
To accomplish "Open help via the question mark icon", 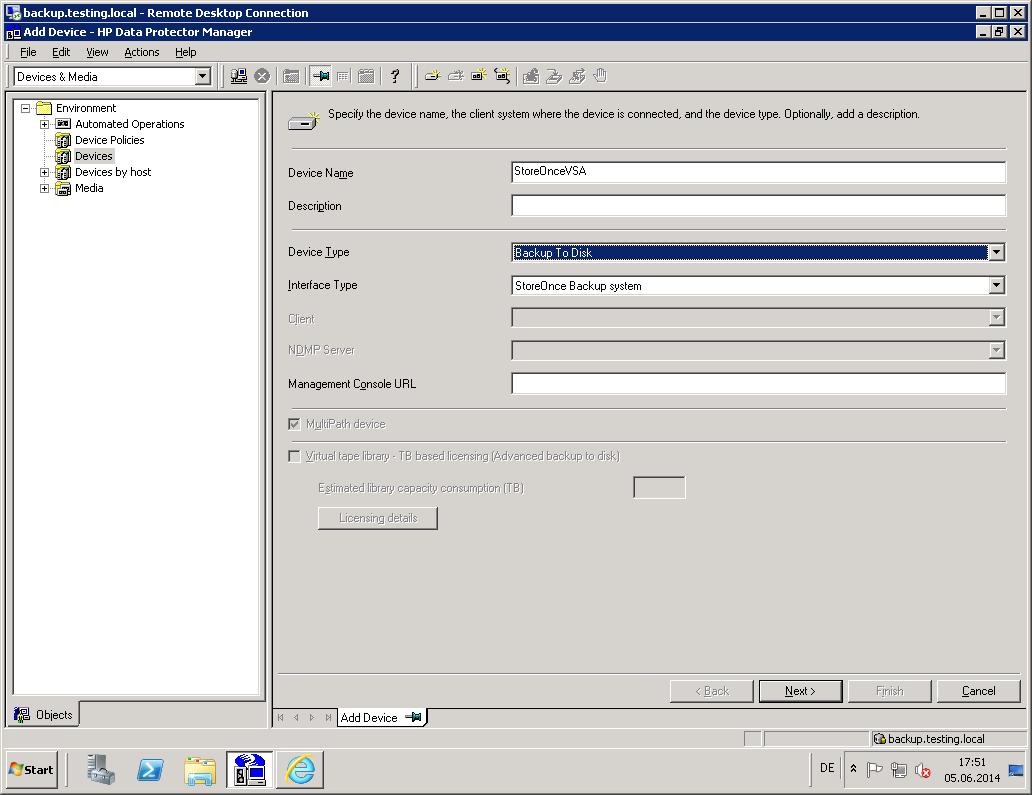I will (395, 76).
